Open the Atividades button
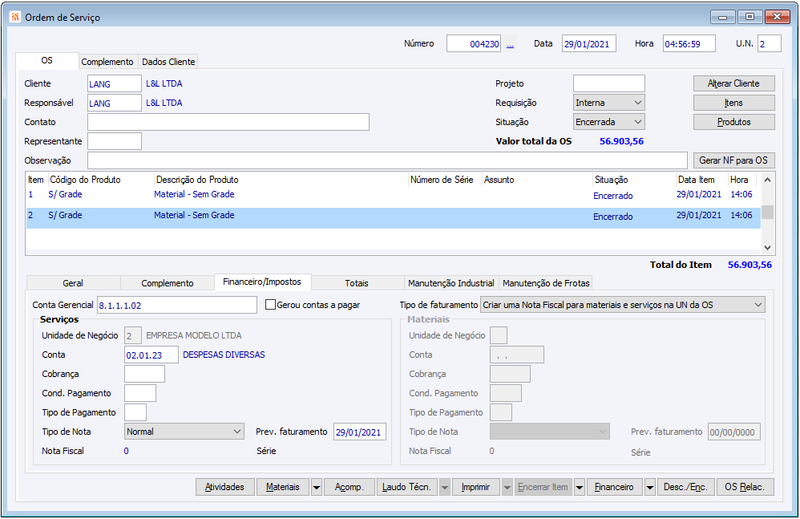800x519 pixels. [x=224, y=487]
